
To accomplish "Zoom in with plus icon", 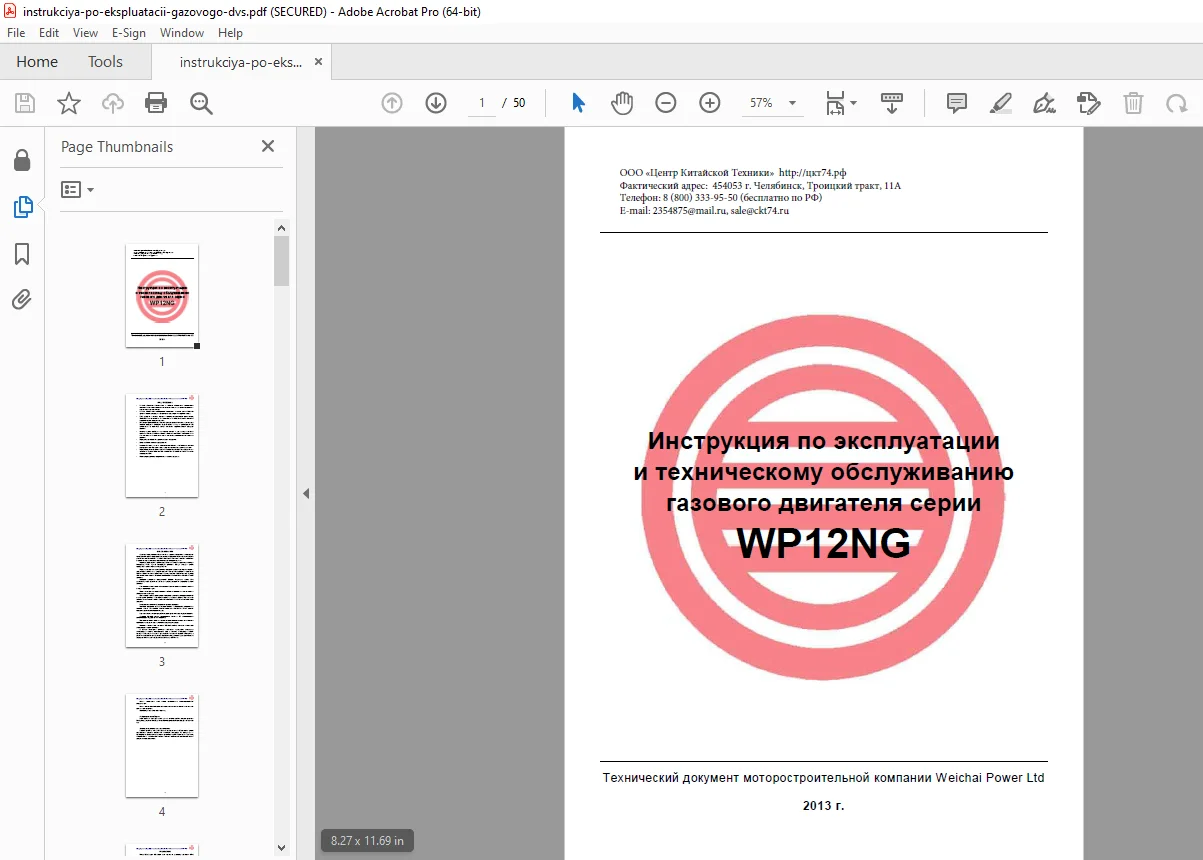I will tap(710, 103).
